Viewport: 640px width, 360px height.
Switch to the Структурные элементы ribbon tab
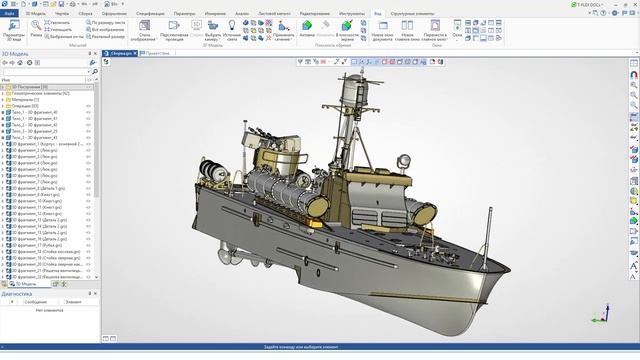point(412,13)
